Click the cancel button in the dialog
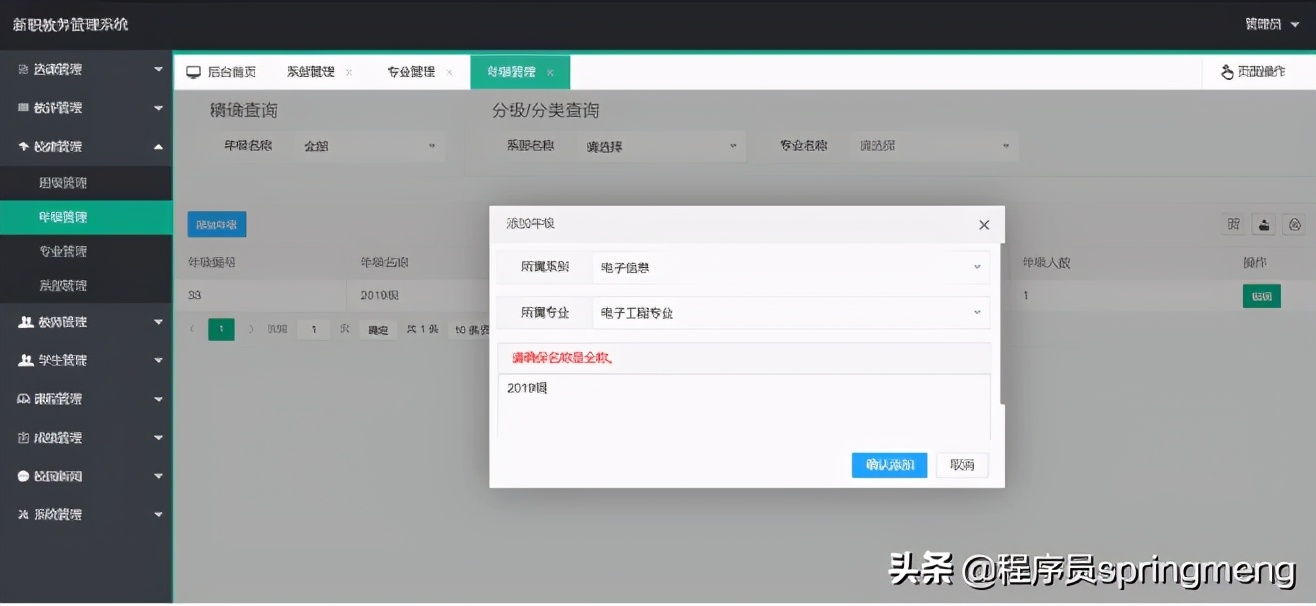This screenshot has height=606, width=1316. pos(961,464)
